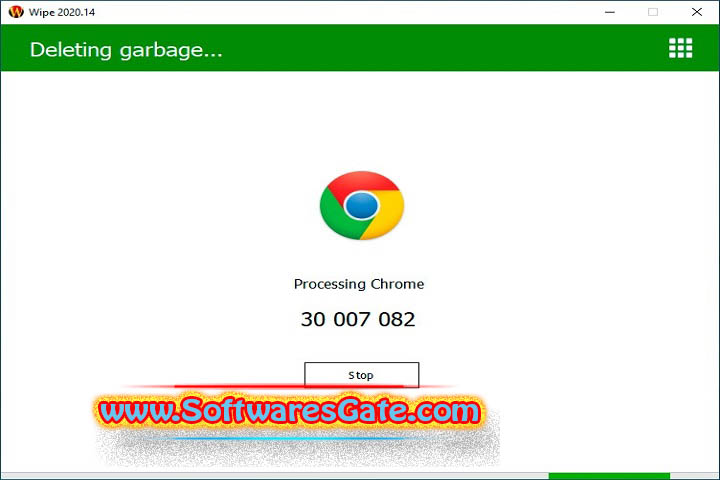Open the grid menu icon
Screen dimensions: 720x480
(x=680, y=48)
